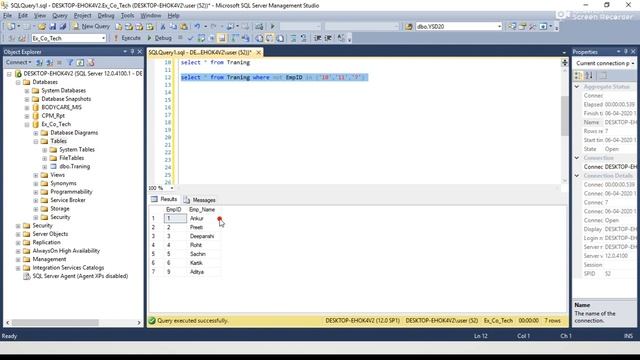Switch to the Messages tab
The image size is (640, 360).
coord(200,200)
